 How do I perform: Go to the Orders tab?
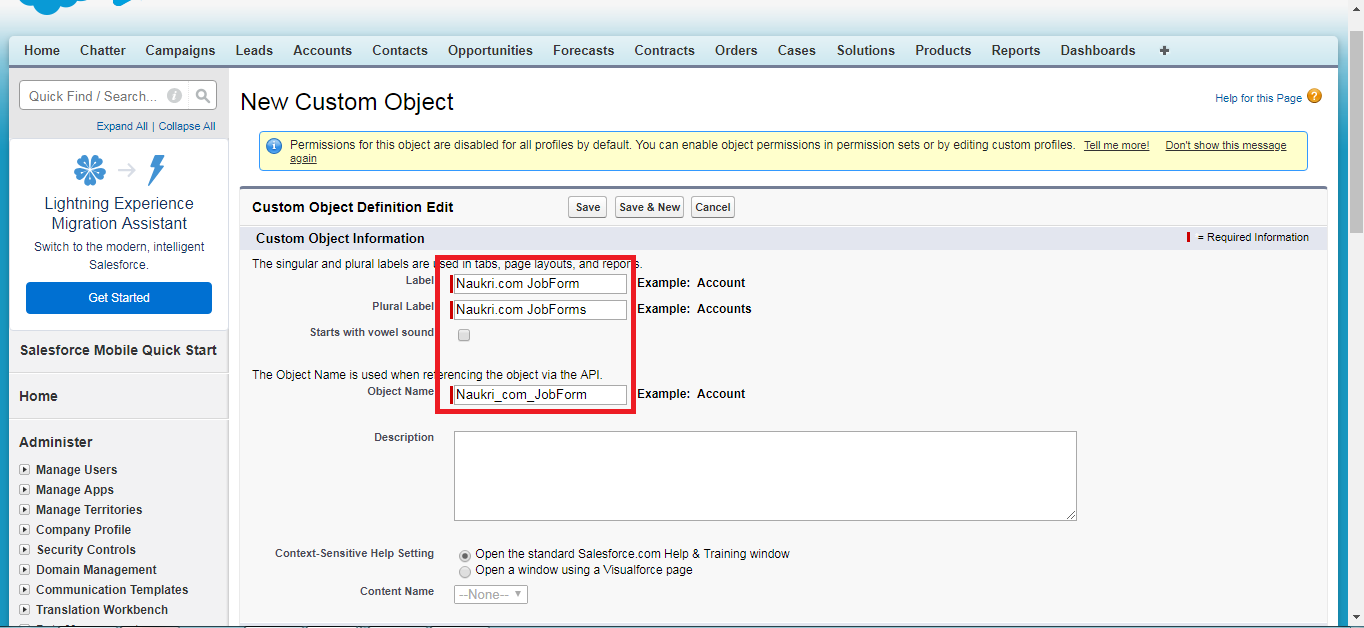click(x=736, y=50)
